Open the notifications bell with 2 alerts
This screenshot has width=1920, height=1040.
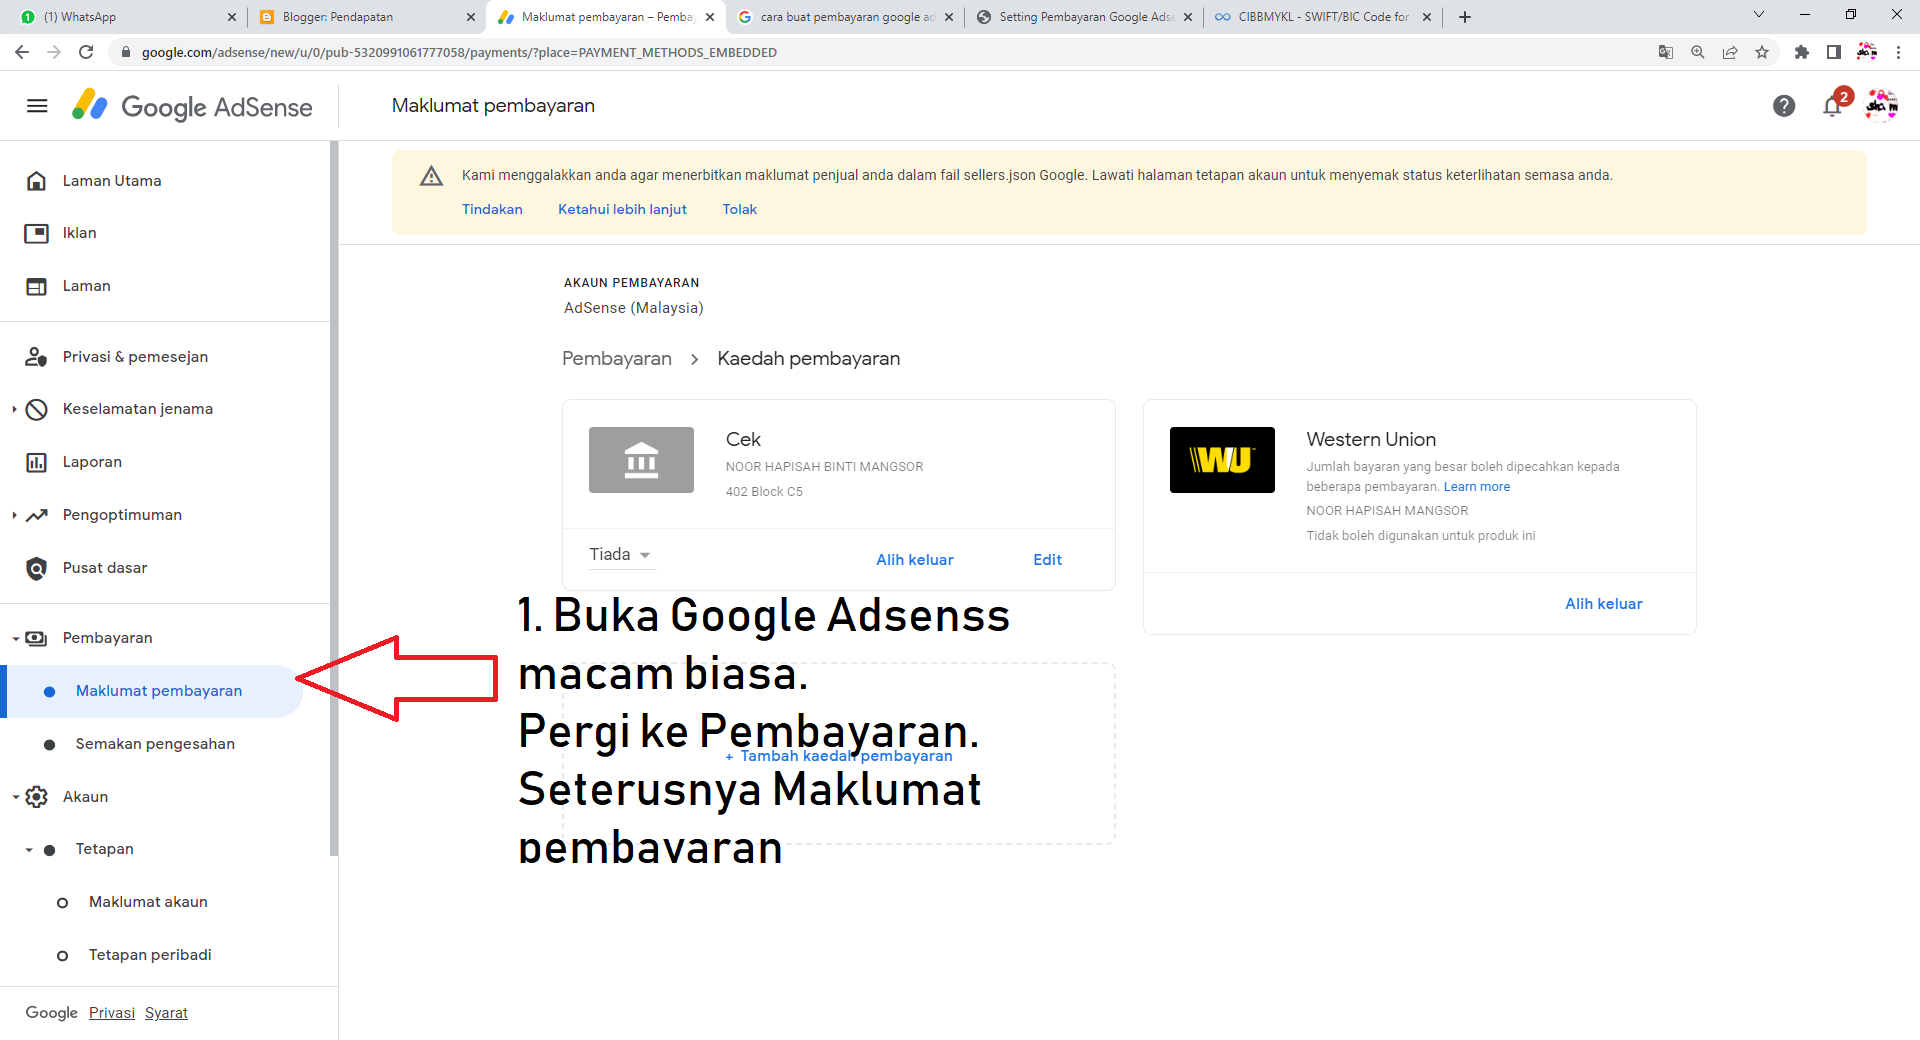(x=1833, y=105)
